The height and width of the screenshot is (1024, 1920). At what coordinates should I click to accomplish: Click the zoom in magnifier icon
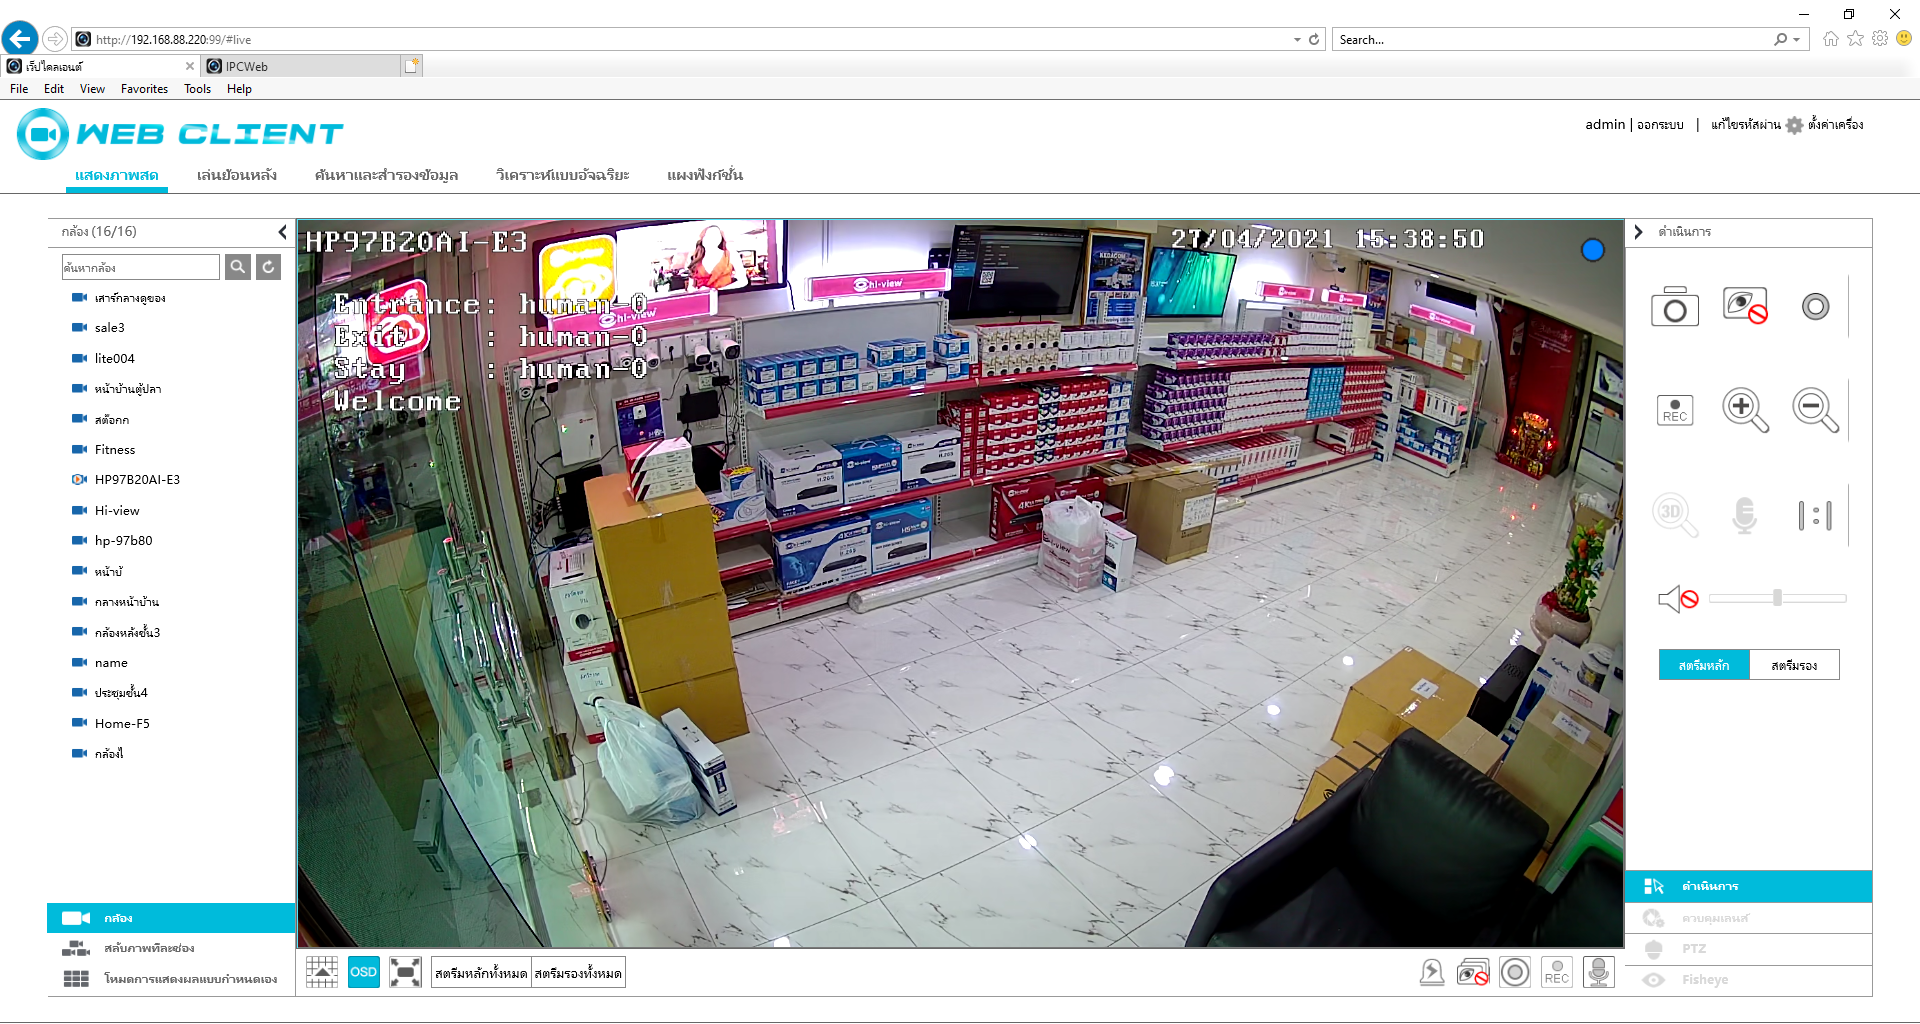pos(1744,410)
